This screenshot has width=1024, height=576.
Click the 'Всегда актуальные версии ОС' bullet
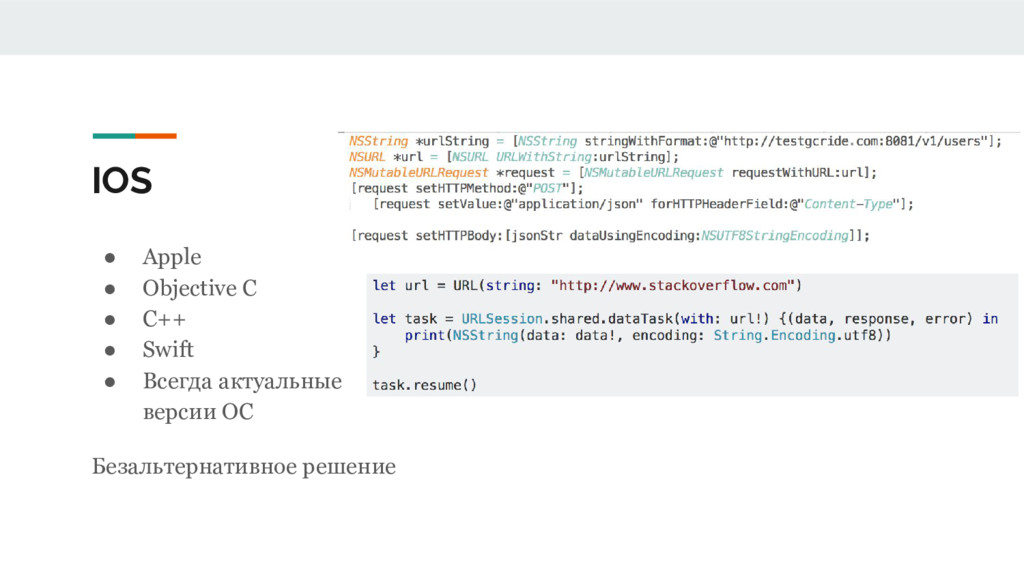pos(242,396)
